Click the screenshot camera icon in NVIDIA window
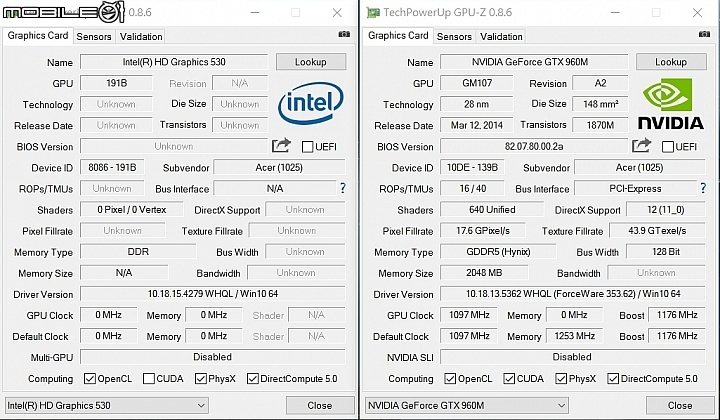Screen dimensions: 720x420 [704, 34]
